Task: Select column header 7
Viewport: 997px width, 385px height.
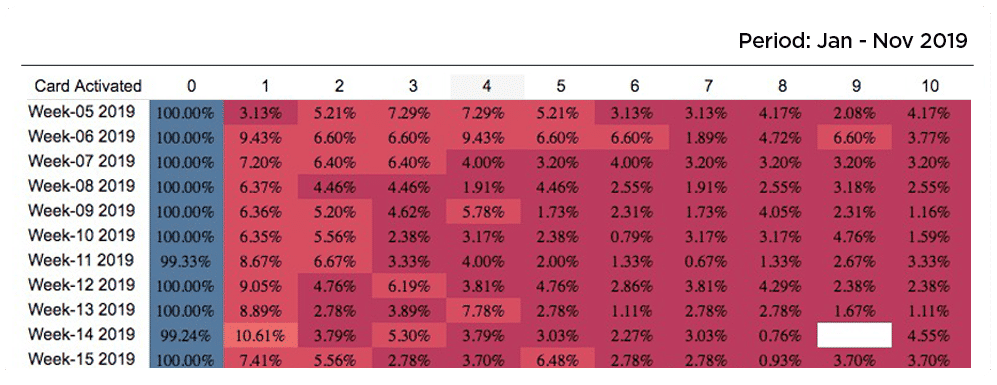Action: pyautogui.click(x=708, y=86)
